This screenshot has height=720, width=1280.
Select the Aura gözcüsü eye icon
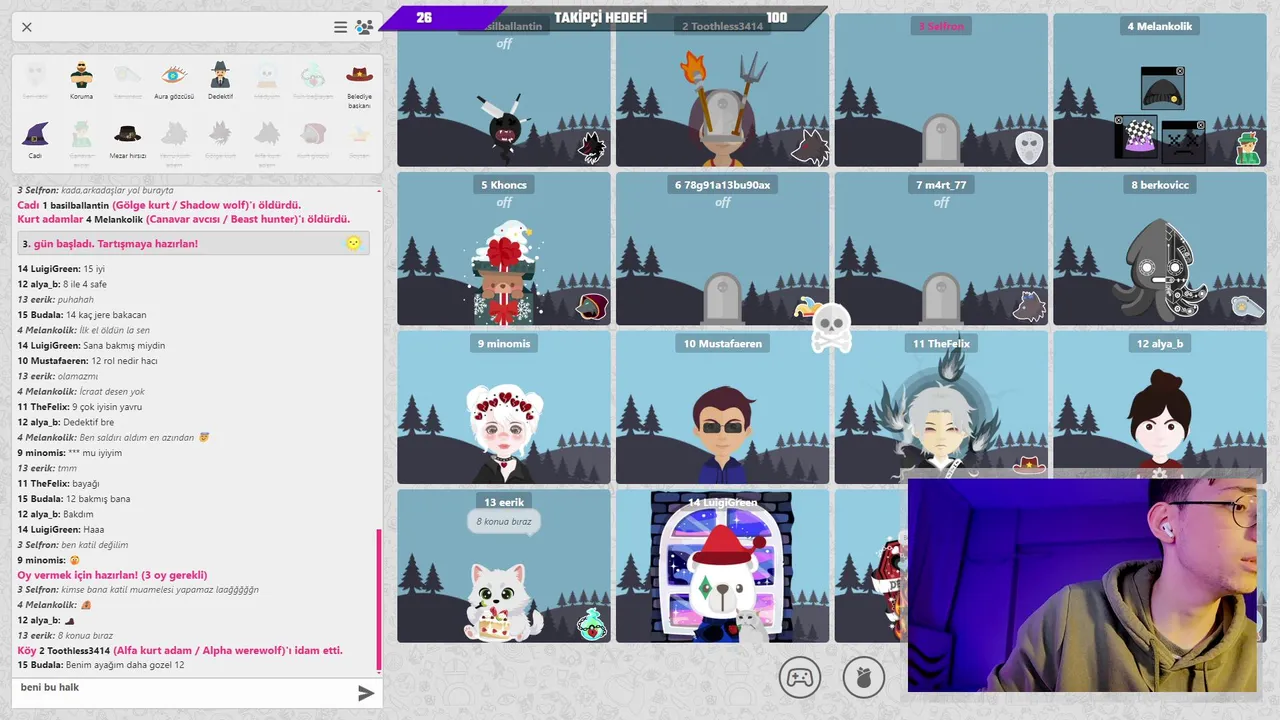click(x=174, y=75)
